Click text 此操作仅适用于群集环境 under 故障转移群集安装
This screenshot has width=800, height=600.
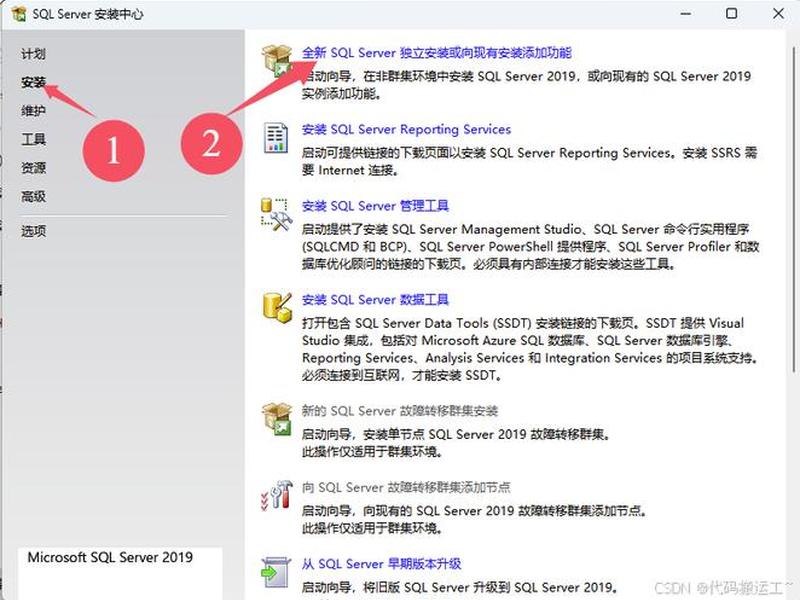tap(371, 452)
